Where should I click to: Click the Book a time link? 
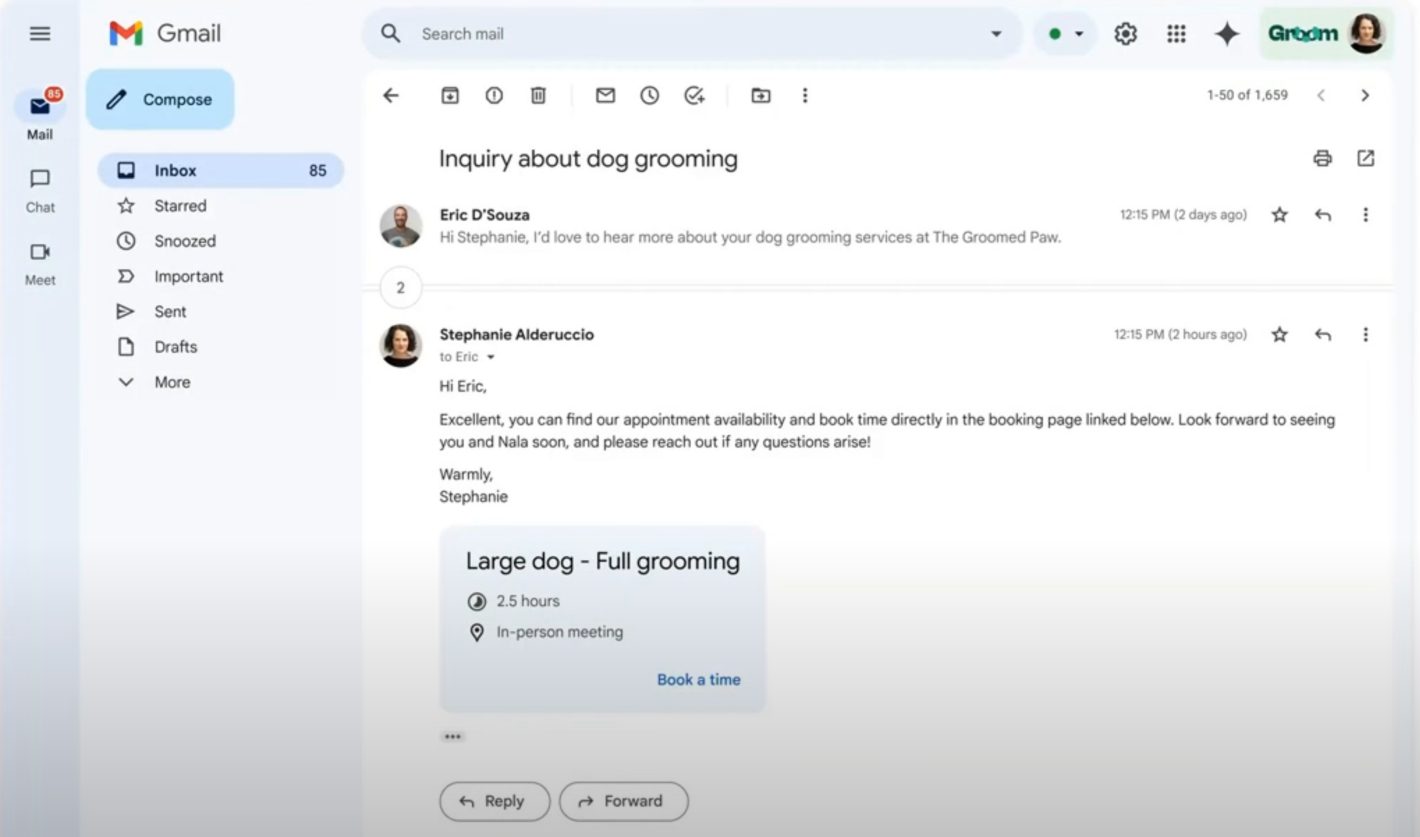pos(698,680)
